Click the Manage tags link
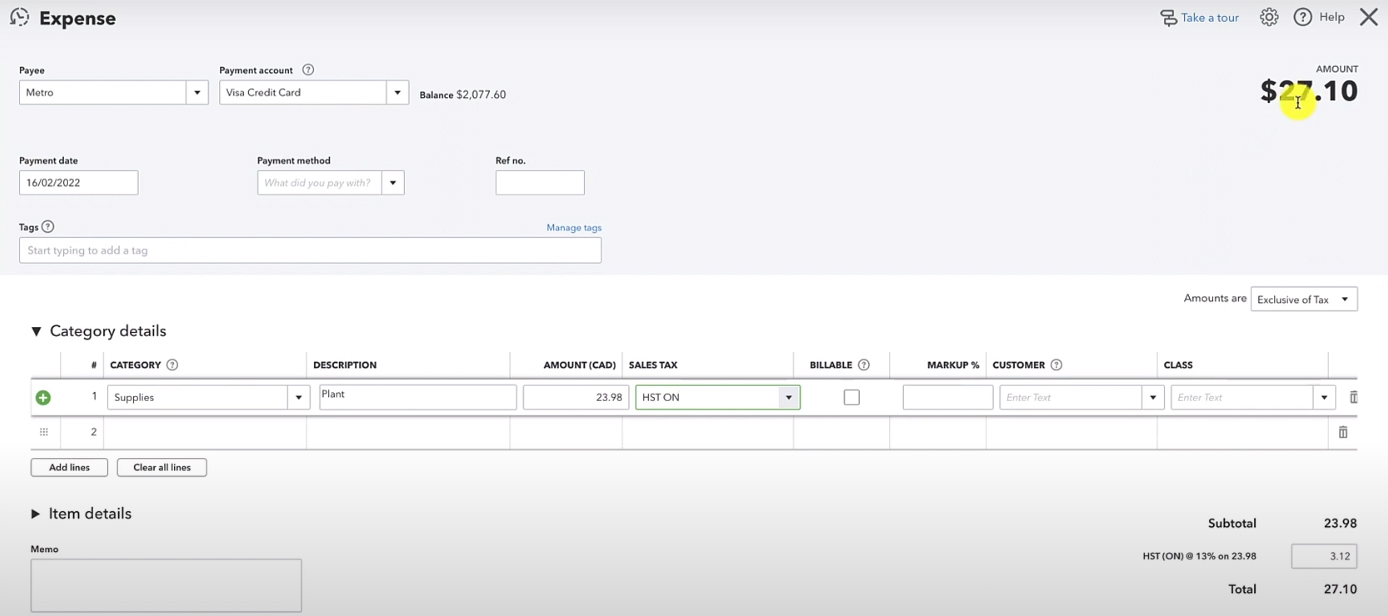1388x616 pixels. coord(574,227)
